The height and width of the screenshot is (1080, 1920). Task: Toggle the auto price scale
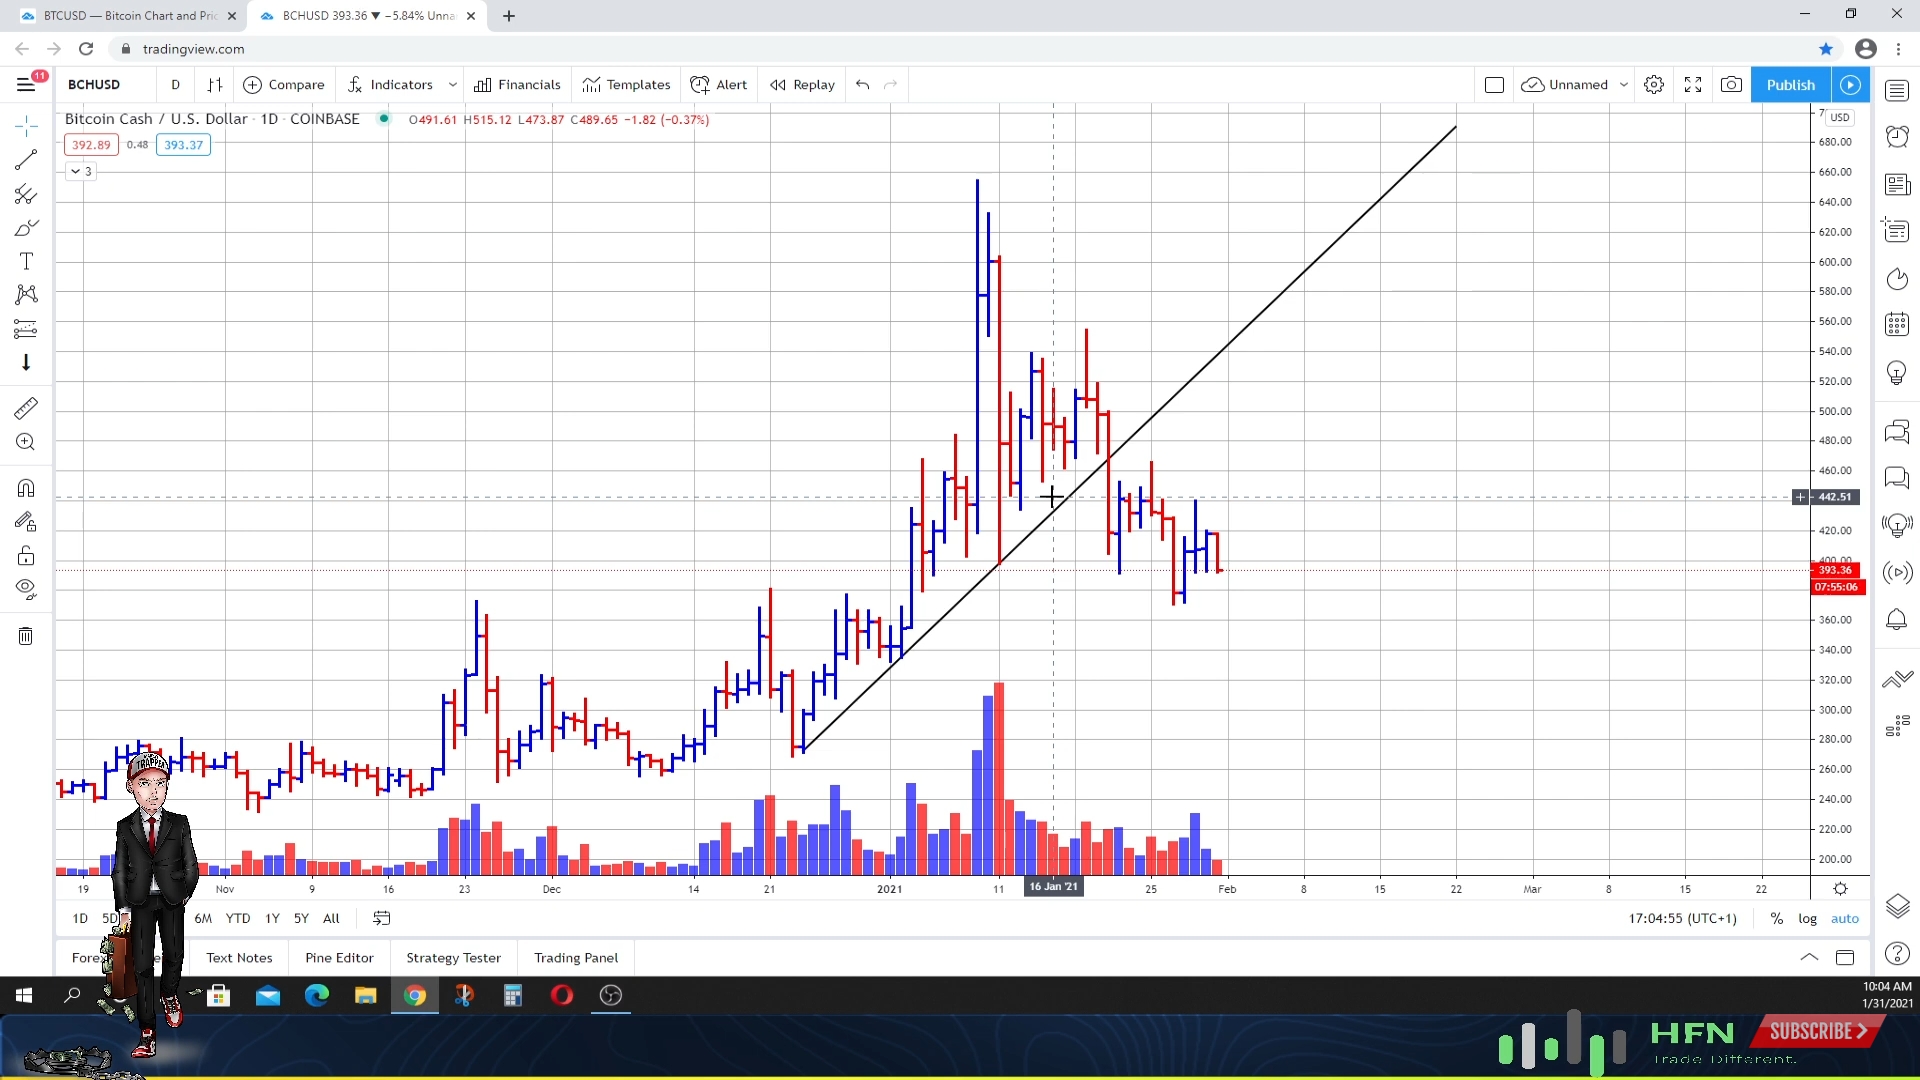[1845, 919]
